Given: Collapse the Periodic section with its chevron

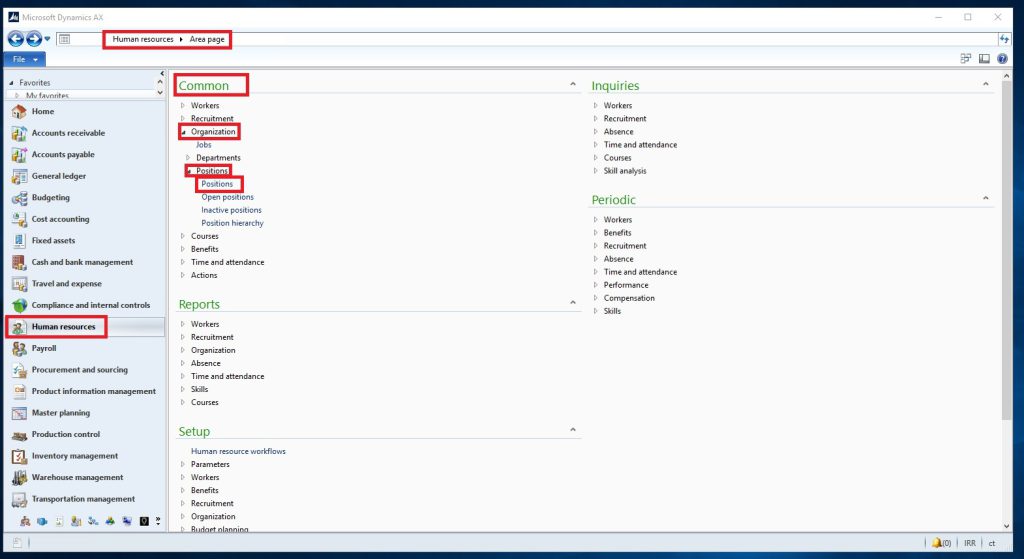Looking at the screenshot, I should coord(985,198).
